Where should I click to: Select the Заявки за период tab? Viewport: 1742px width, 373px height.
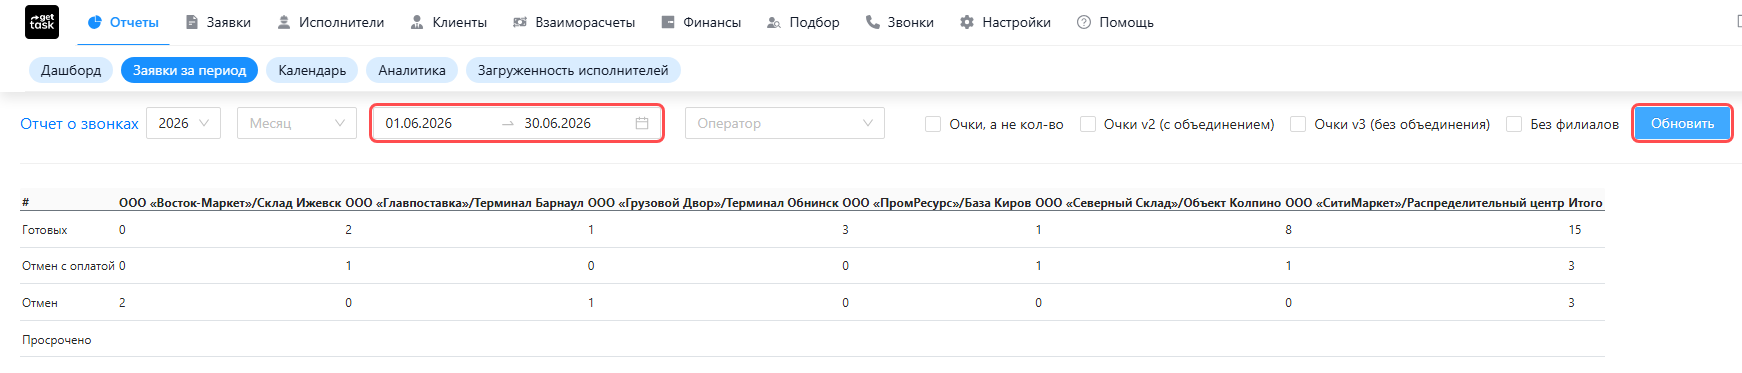(189, 70)
